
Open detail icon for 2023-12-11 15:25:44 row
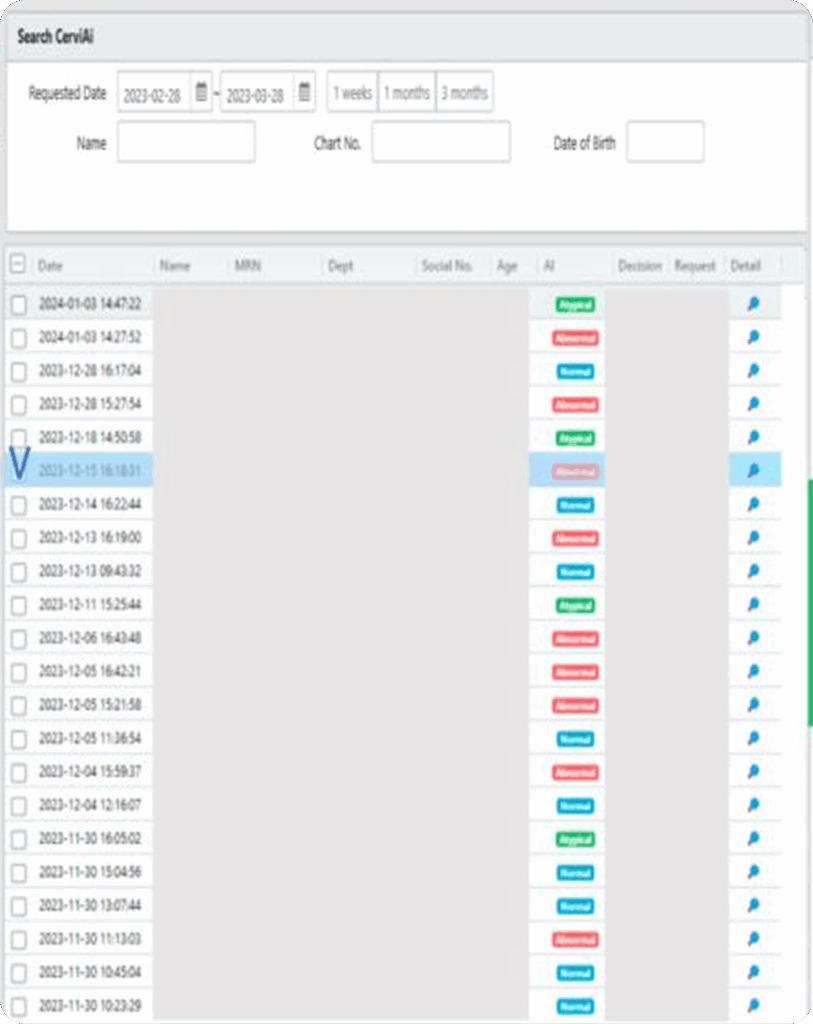[753, 605]
